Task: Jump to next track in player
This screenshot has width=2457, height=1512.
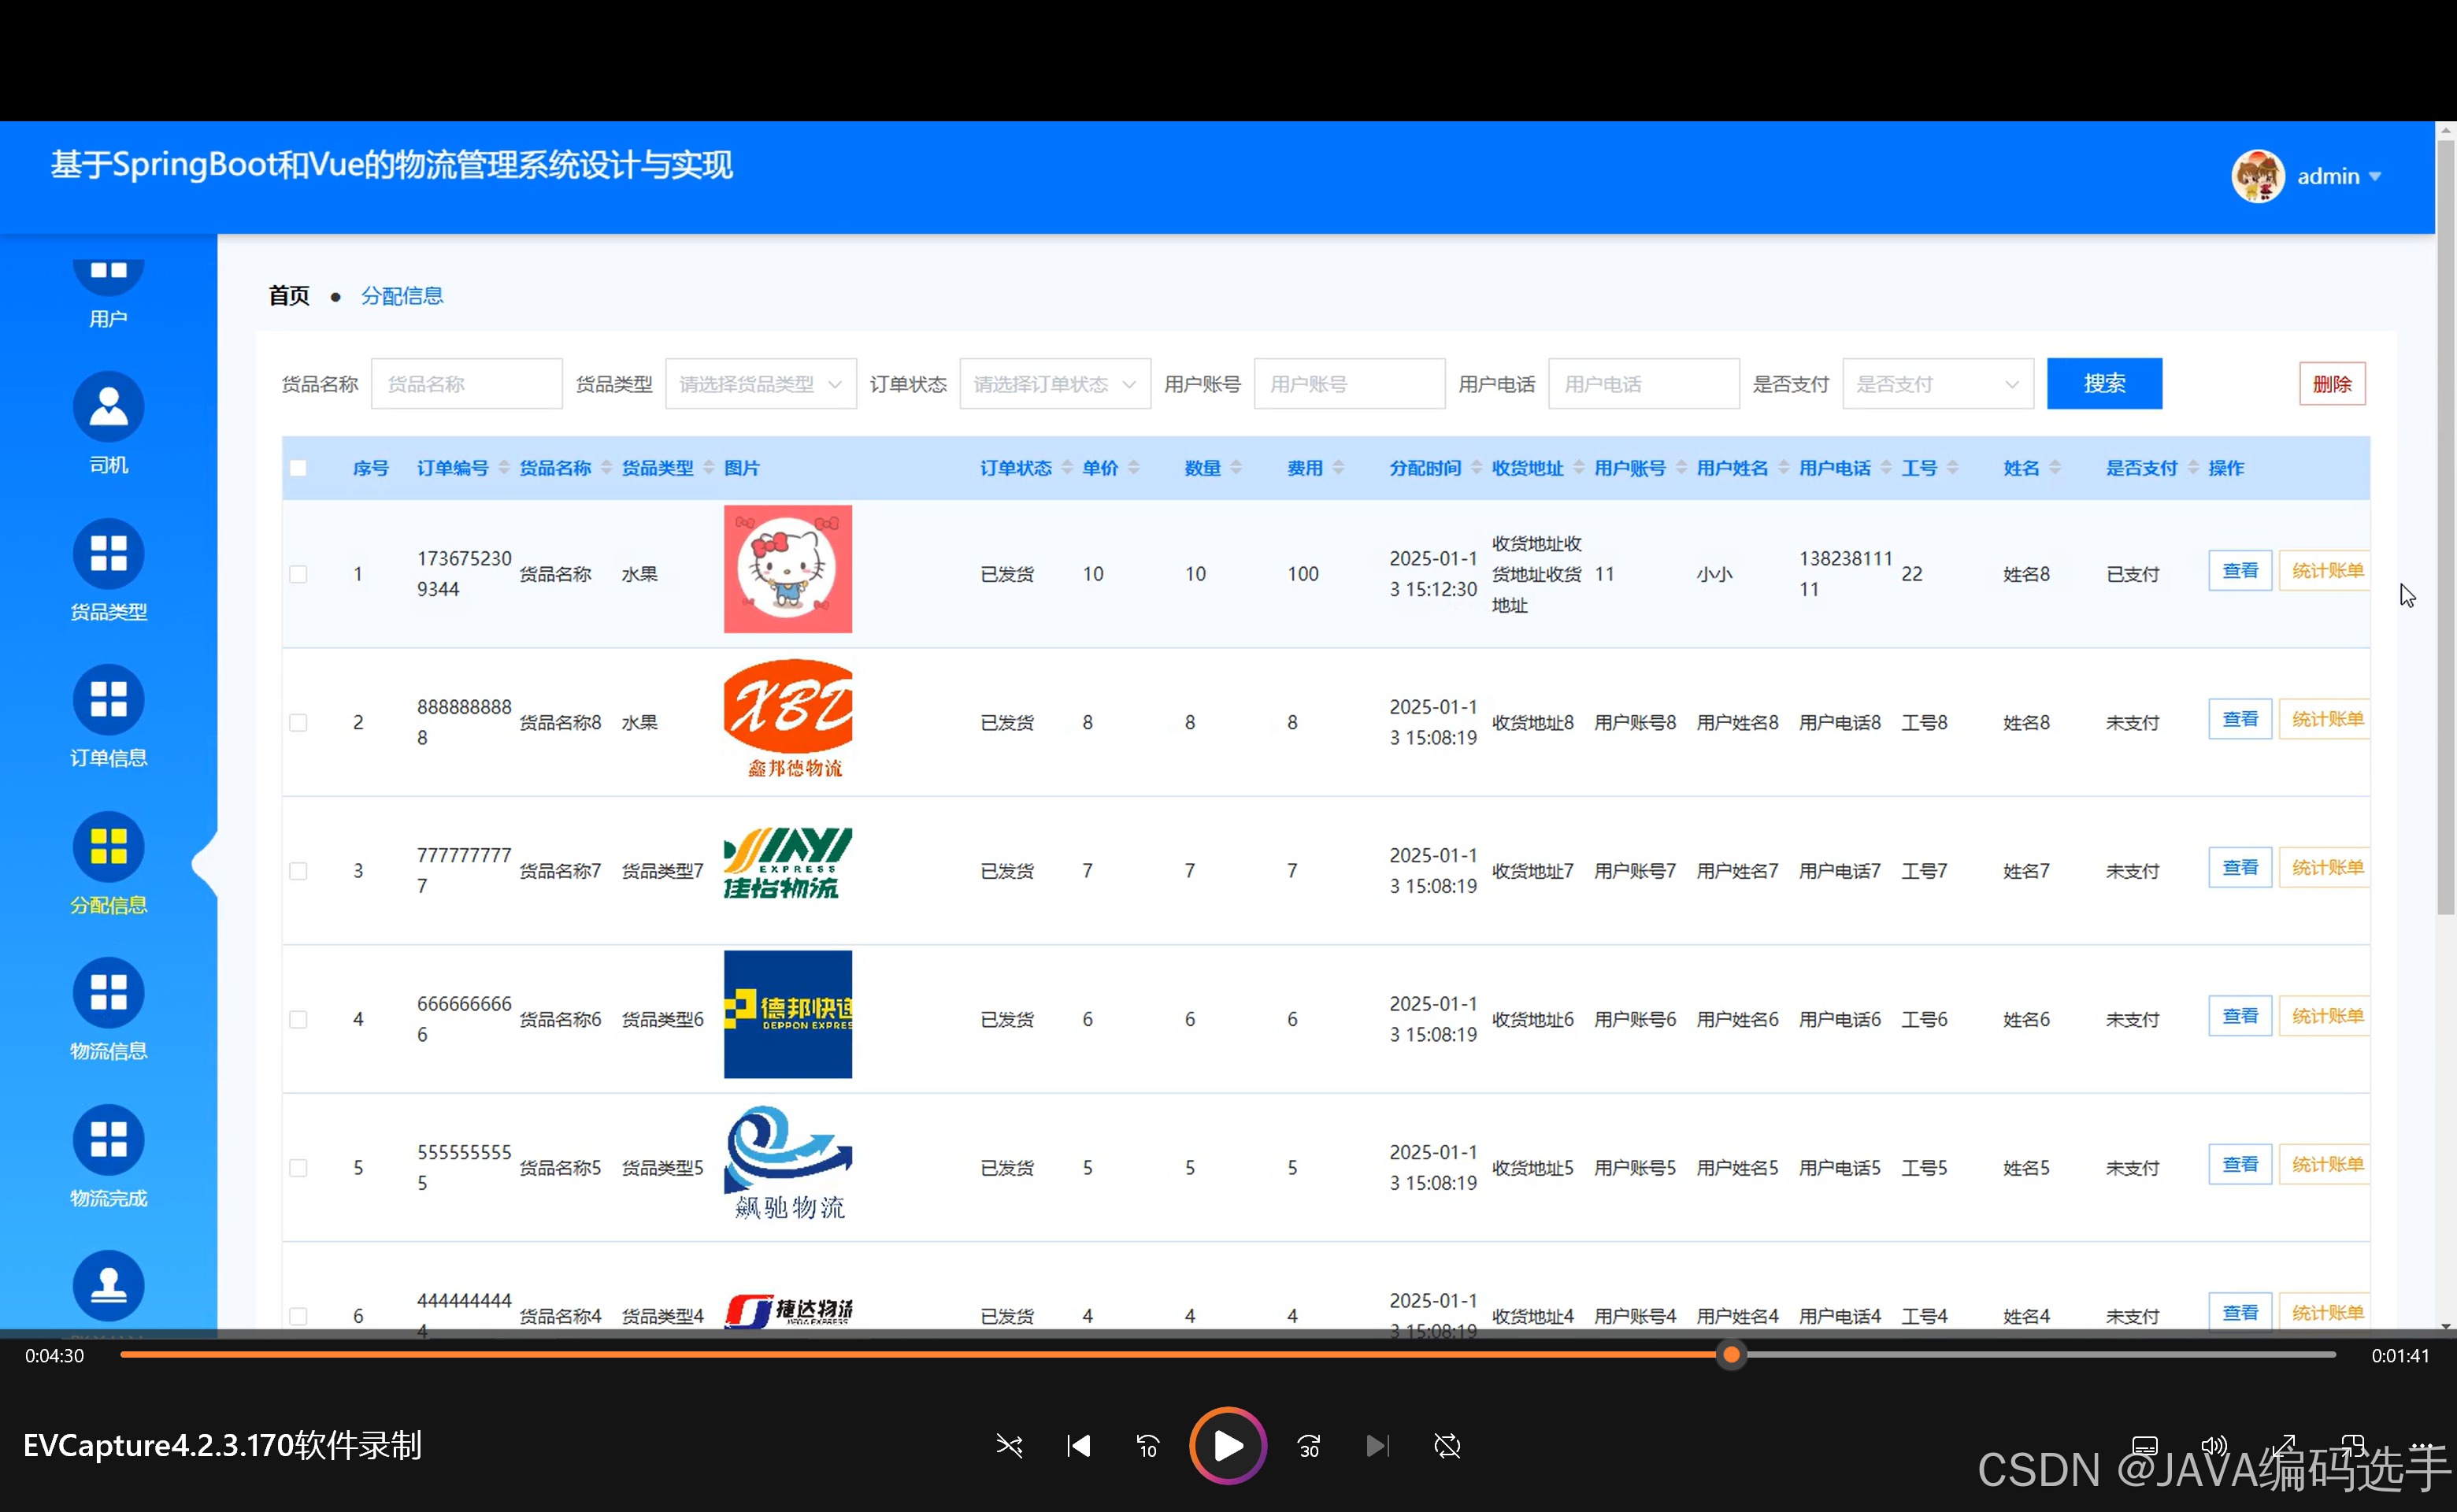Action: tap(1377, 1446)
